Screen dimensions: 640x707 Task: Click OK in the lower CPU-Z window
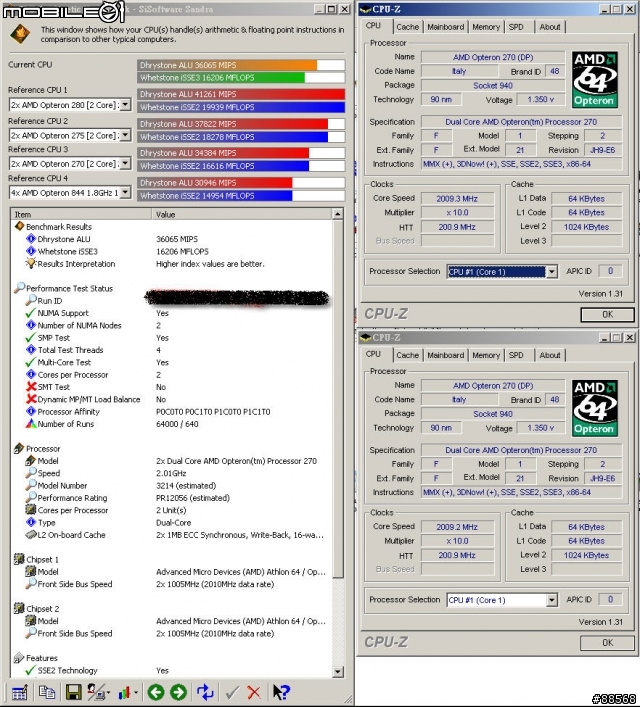[x=608, y=643]
